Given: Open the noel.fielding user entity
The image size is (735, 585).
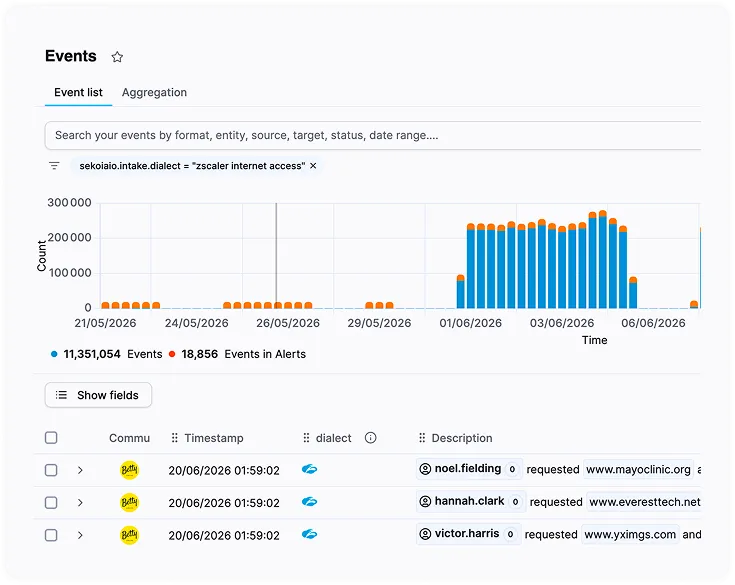Looking at the screenshot, I should [x=468, y=469].
